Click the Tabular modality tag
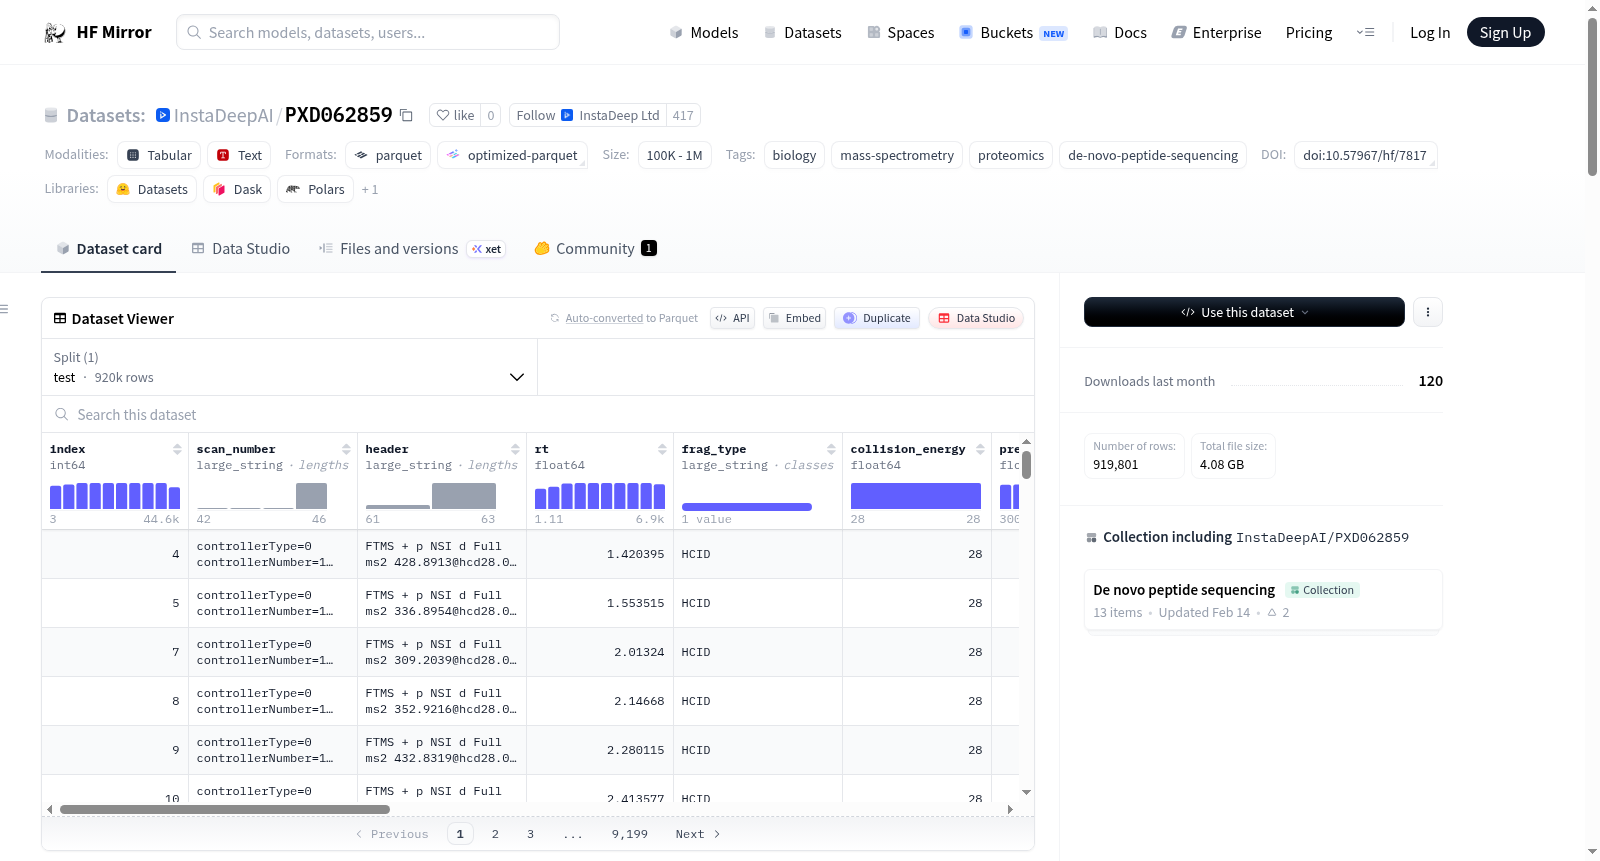This screenshot has height=861, width=1600. pyautogui.click(x=159, y=155)
